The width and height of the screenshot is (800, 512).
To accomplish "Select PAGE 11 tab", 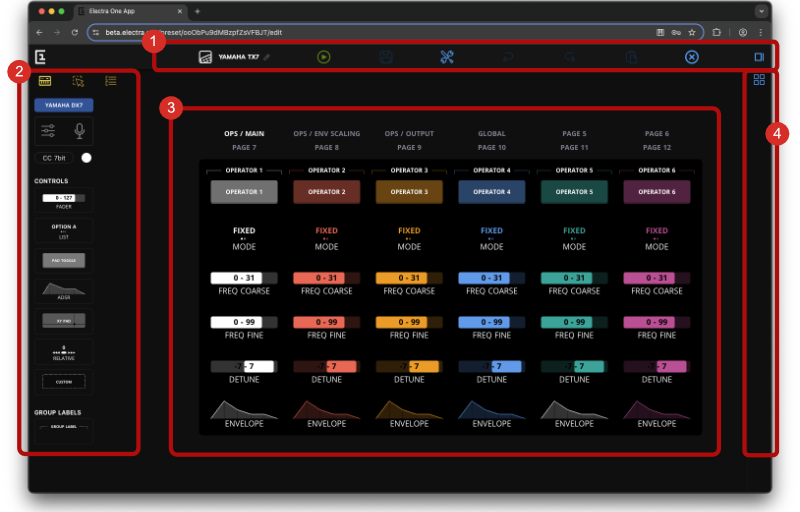I will point(574,147).
